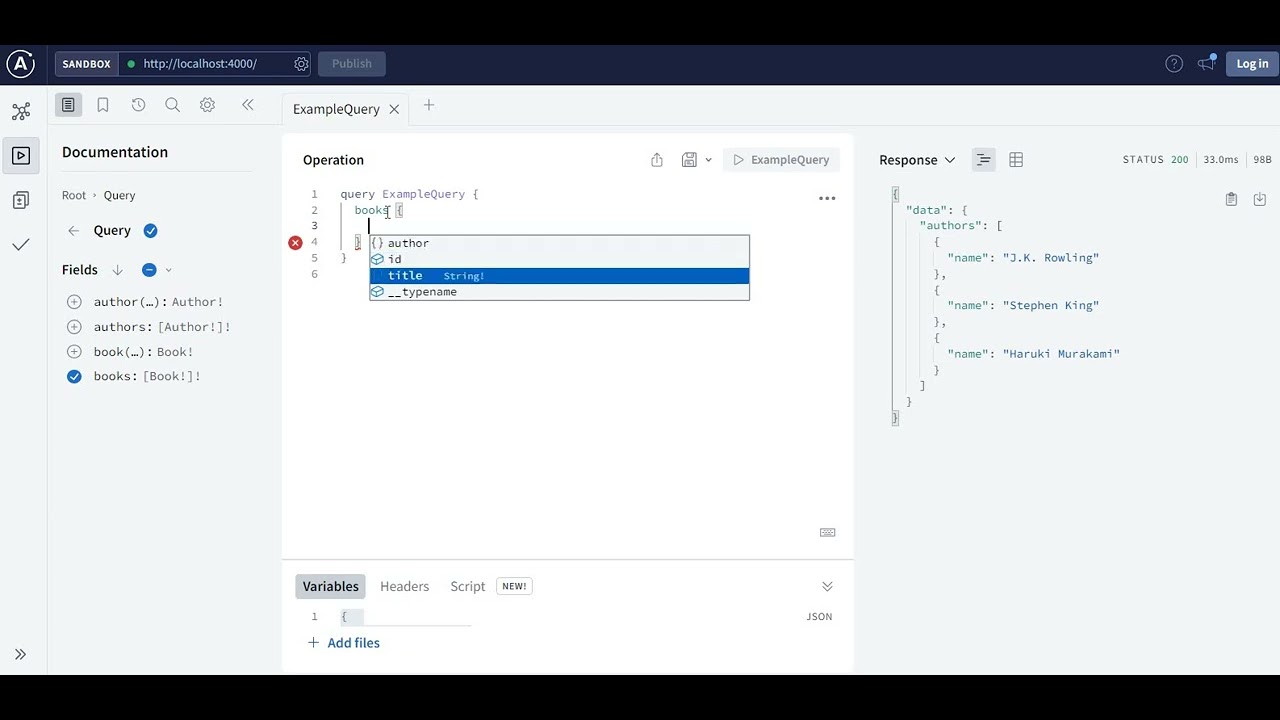Switch to the Script tab
This screenshot has width=1280, height=720.
point(467,586)
